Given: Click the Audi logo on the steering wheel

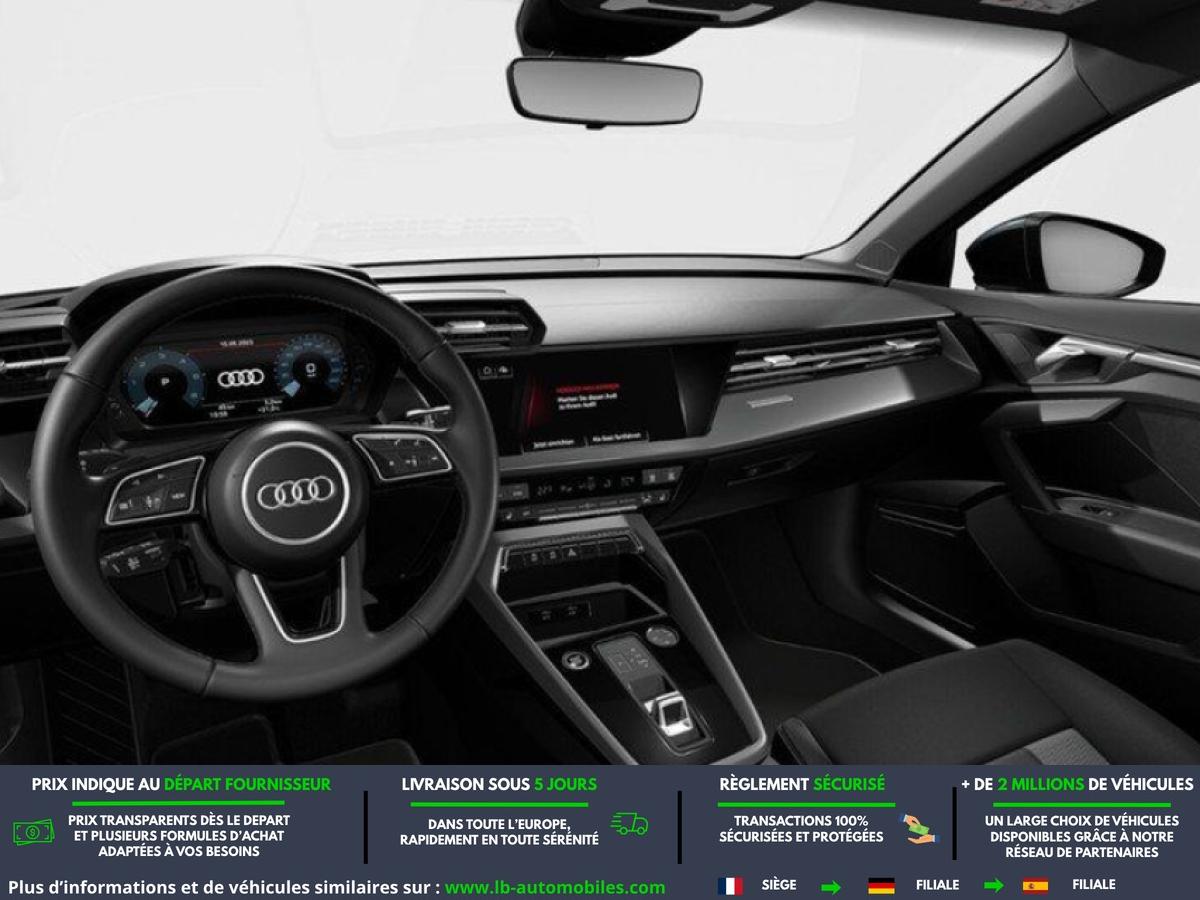Looking at the screenshot, I should coord(296,491).
